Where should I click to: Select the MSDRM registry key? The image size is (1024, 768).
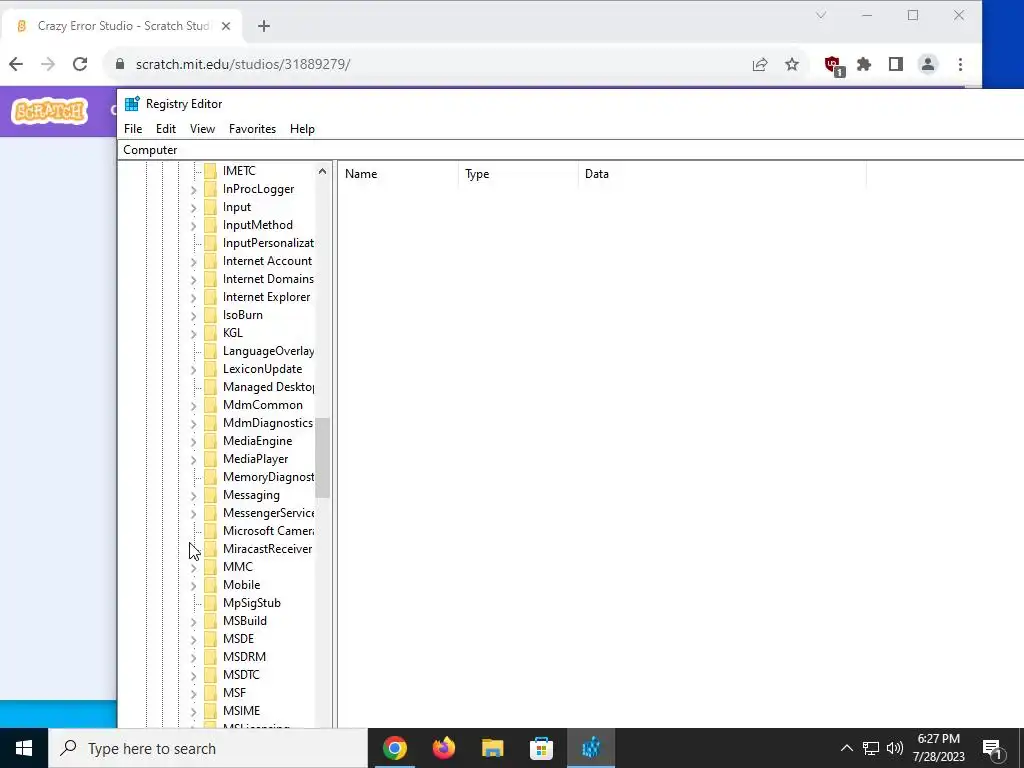pyautogui.click(x=244, y=657)
